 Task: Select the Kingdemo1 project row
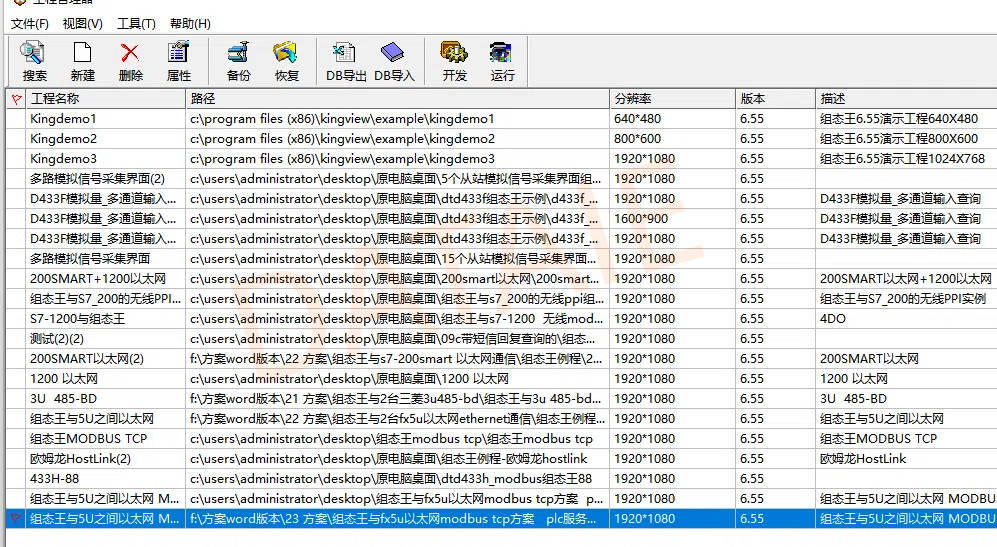(501, 119)
